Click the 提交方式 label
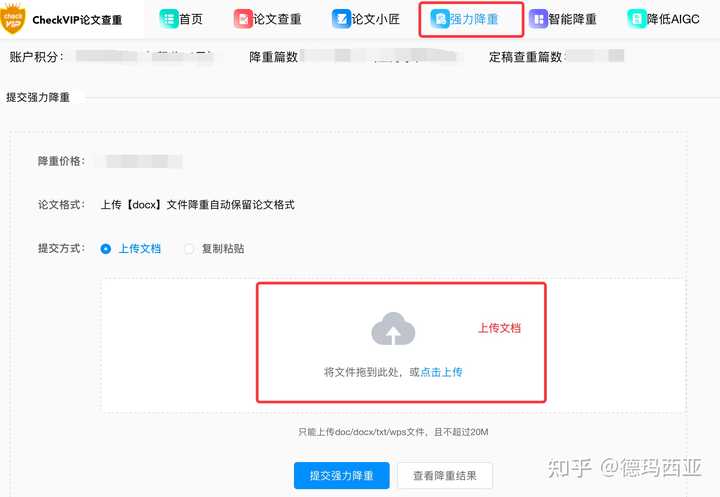This screenshot has width=720, height=497. click(x=61, y=248)
